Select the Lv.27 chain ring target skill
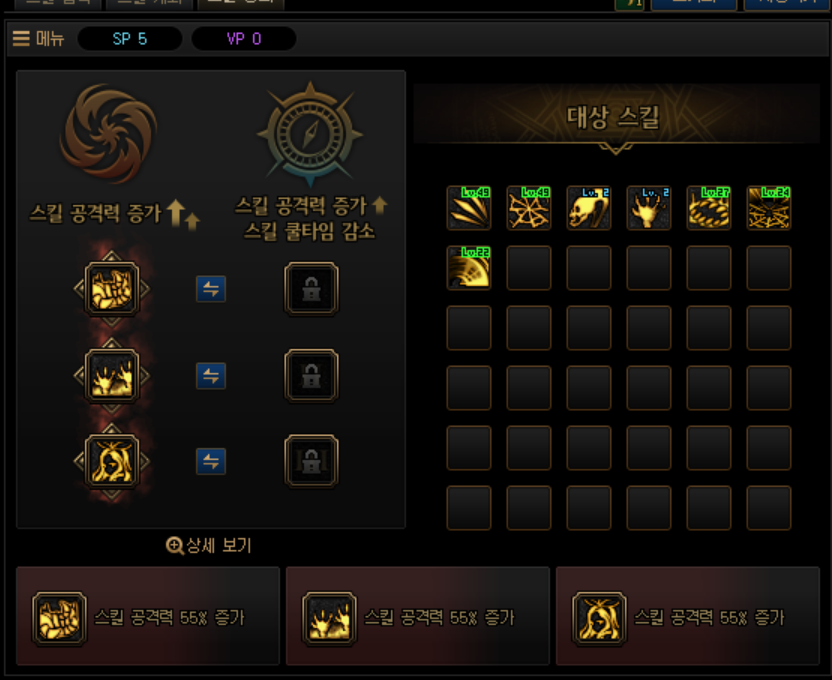832x680 pixels. pos(709,208)
